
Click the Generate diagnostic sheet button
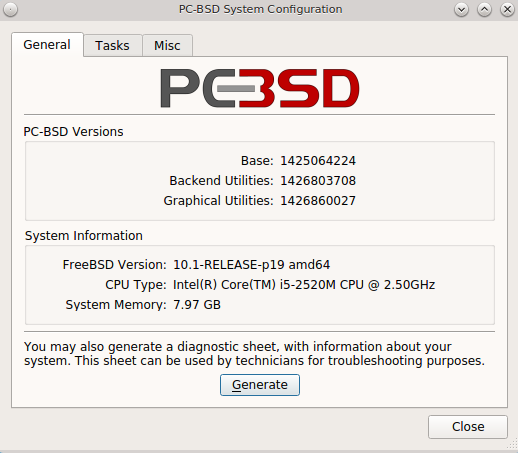(x=260, y=385)
